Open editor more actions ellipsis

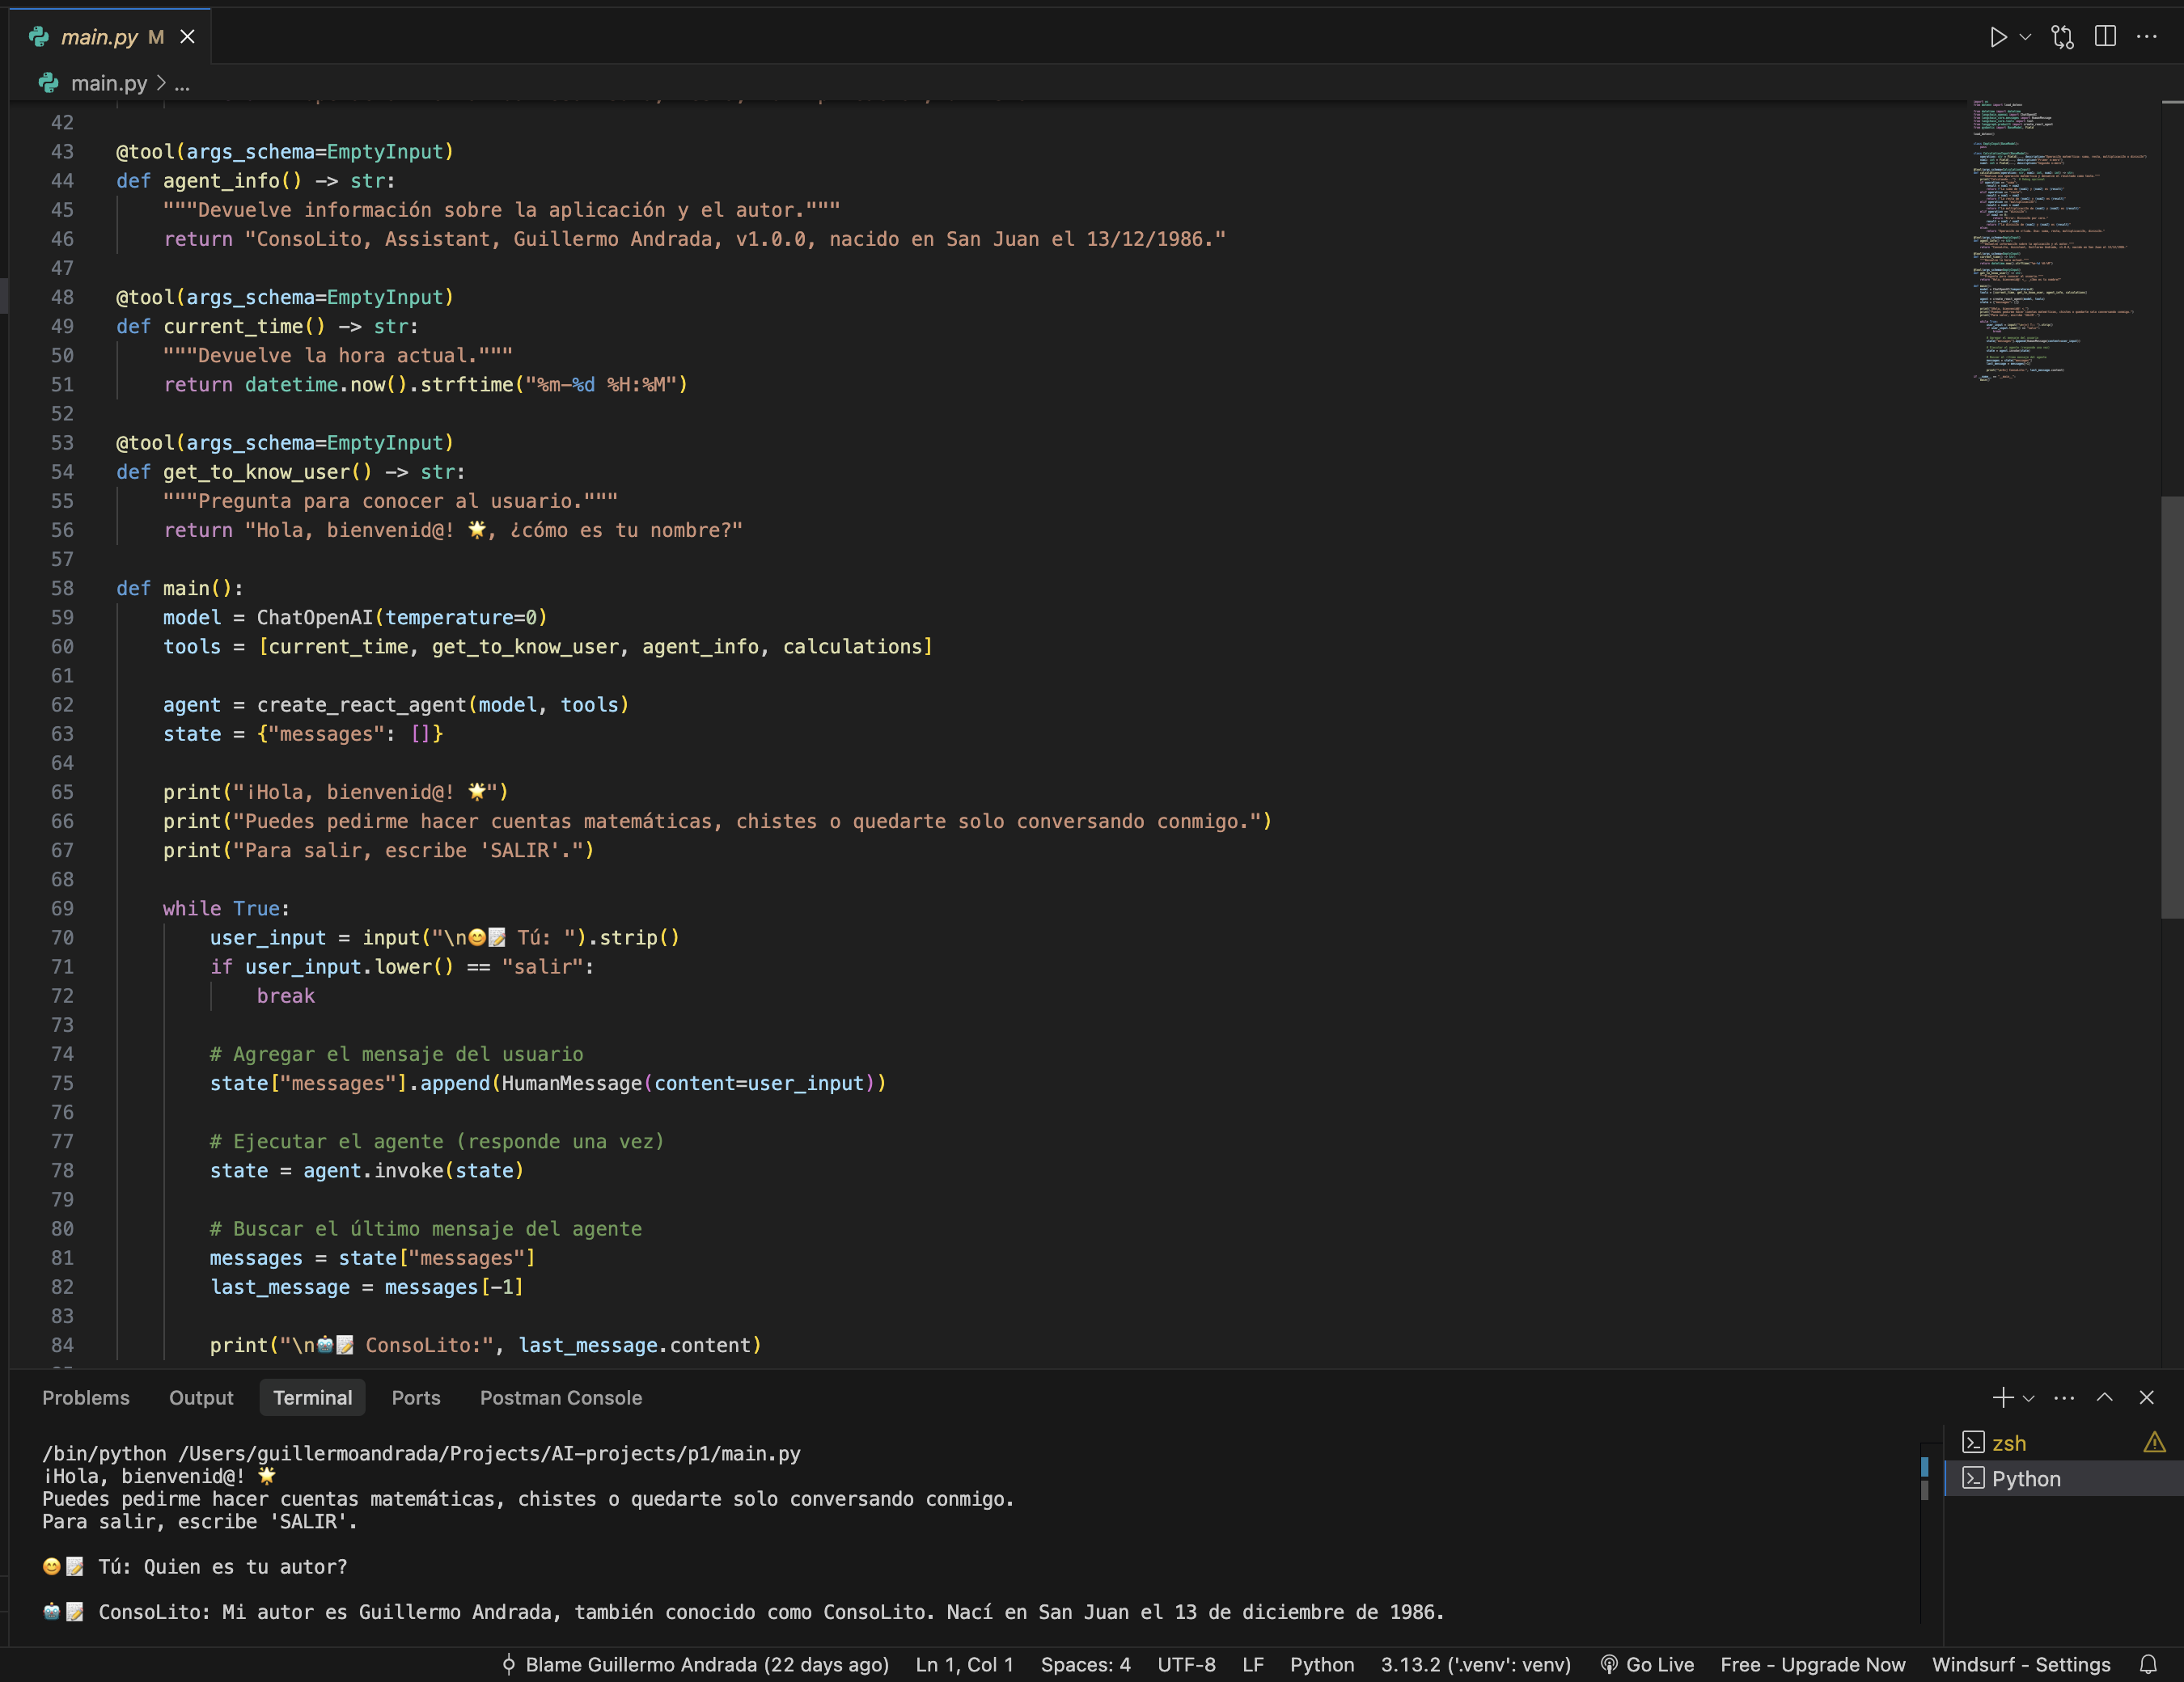2148,36
